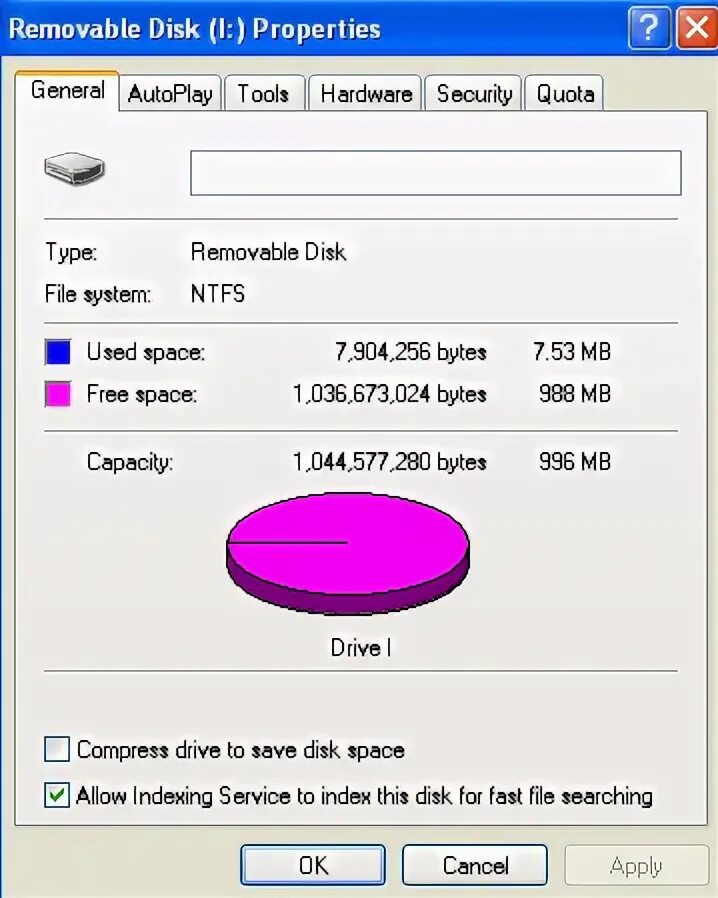Select the Hardware tab
718x898 pixels.
[366, 93]
